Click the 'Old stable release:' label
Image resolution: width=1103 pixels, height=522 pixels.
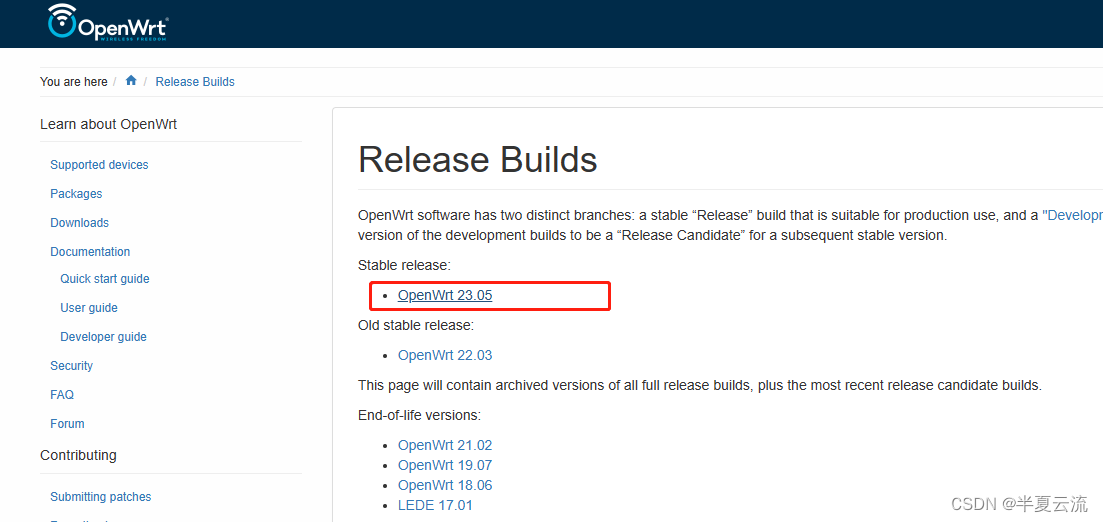coord(416,325)
